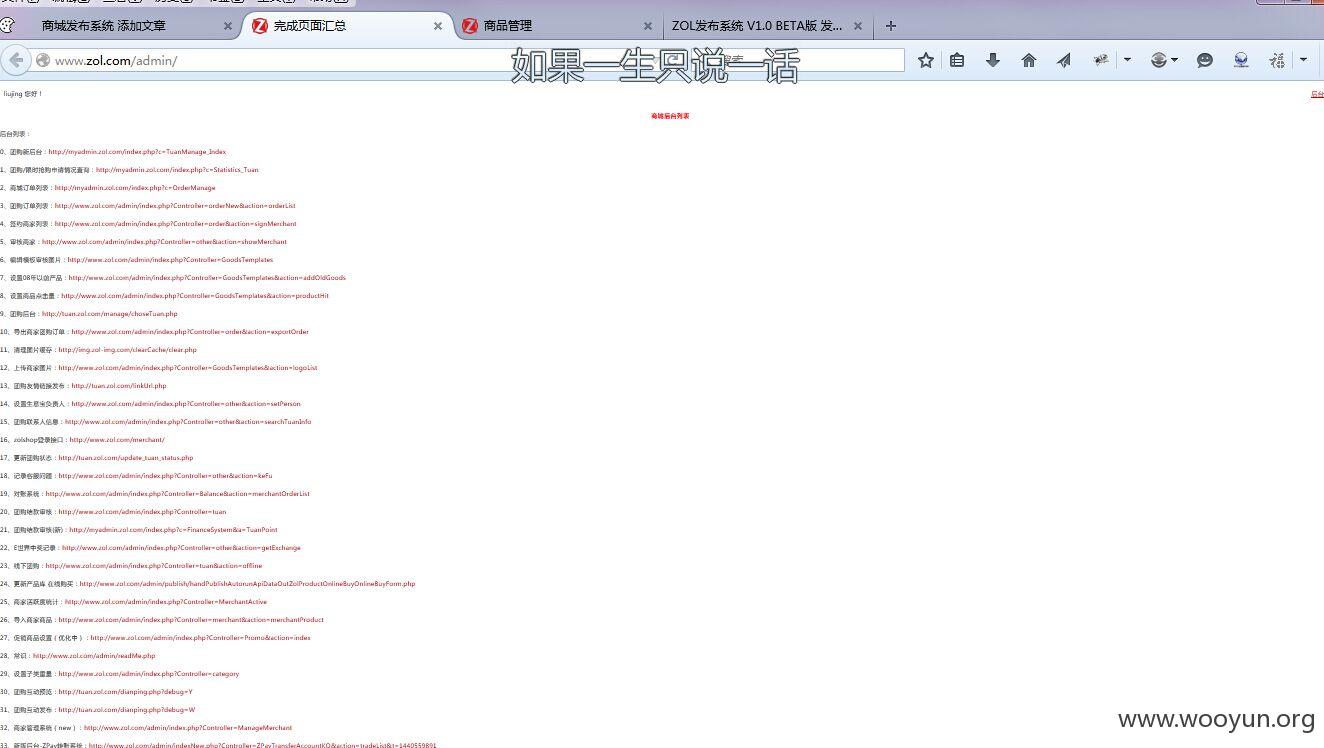Close the 商城发布系统 添加文章 tab
Image resolution: width=1324 pixels, height=748 pixels.
click(x=228, y=26)
